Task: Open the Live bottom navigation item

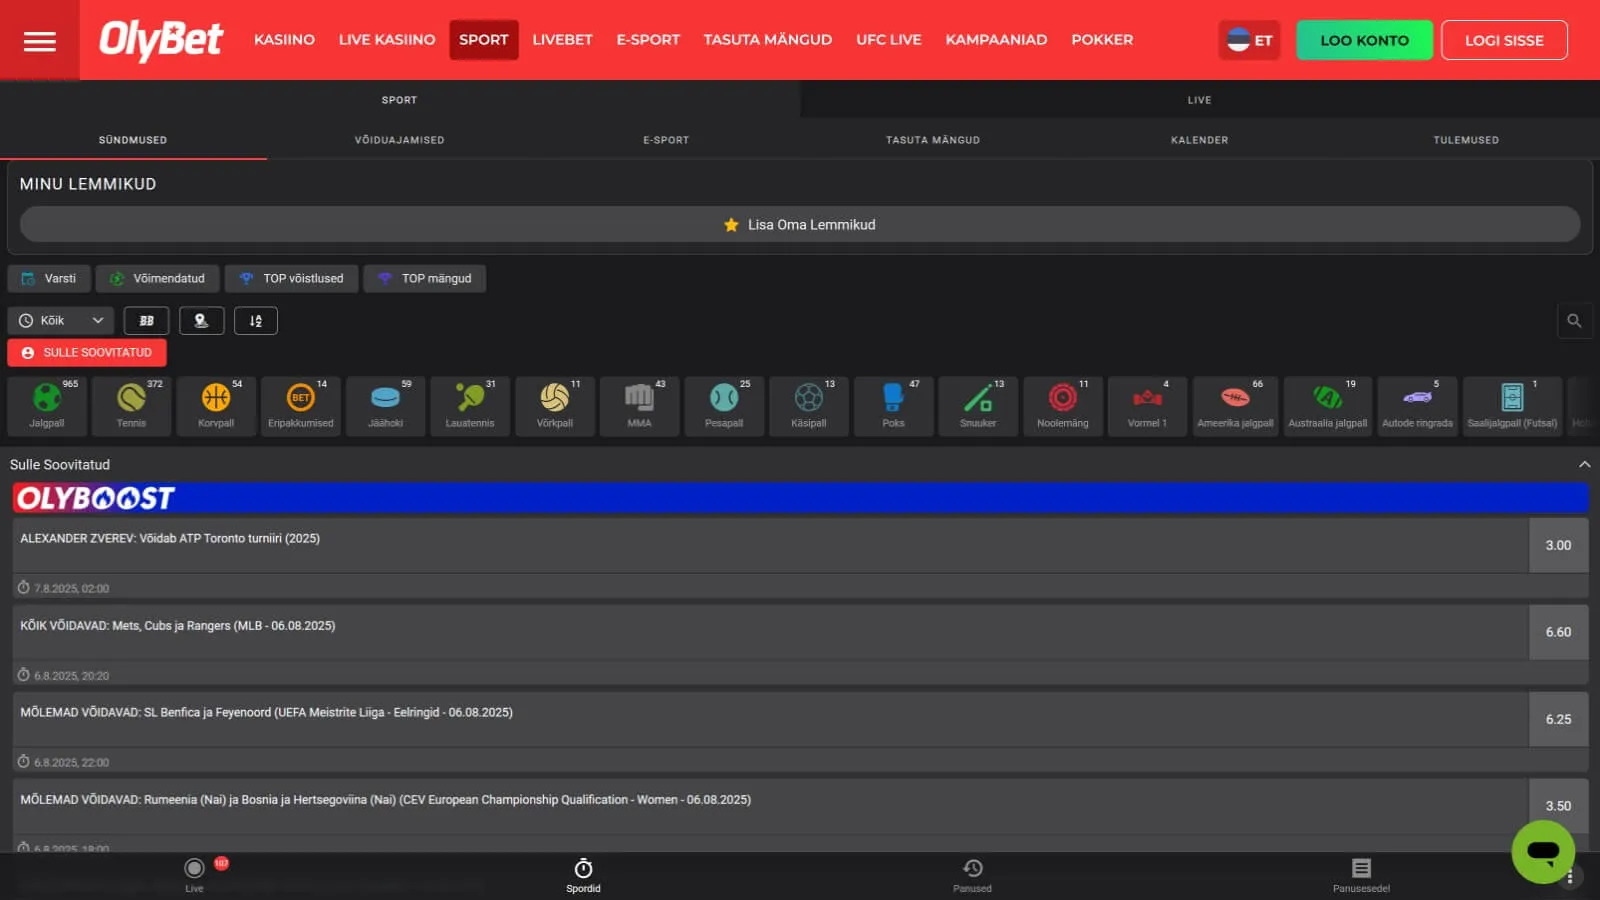Action: click(195, 875)
